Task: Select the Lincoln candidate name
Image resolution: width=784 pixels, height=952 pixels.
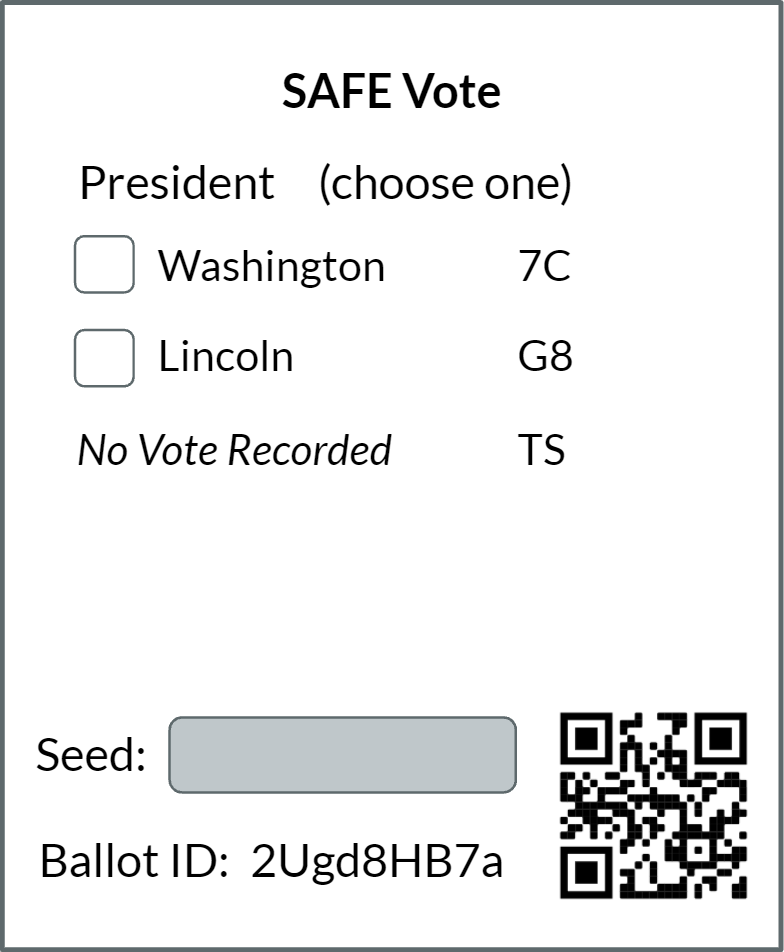Action: coord(226,356)
